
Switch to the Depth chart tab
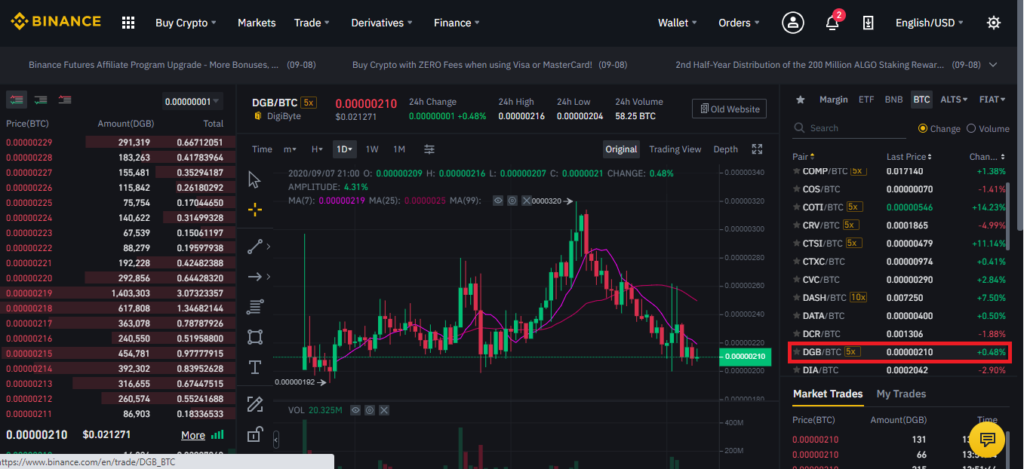click(x=726, y=149)
